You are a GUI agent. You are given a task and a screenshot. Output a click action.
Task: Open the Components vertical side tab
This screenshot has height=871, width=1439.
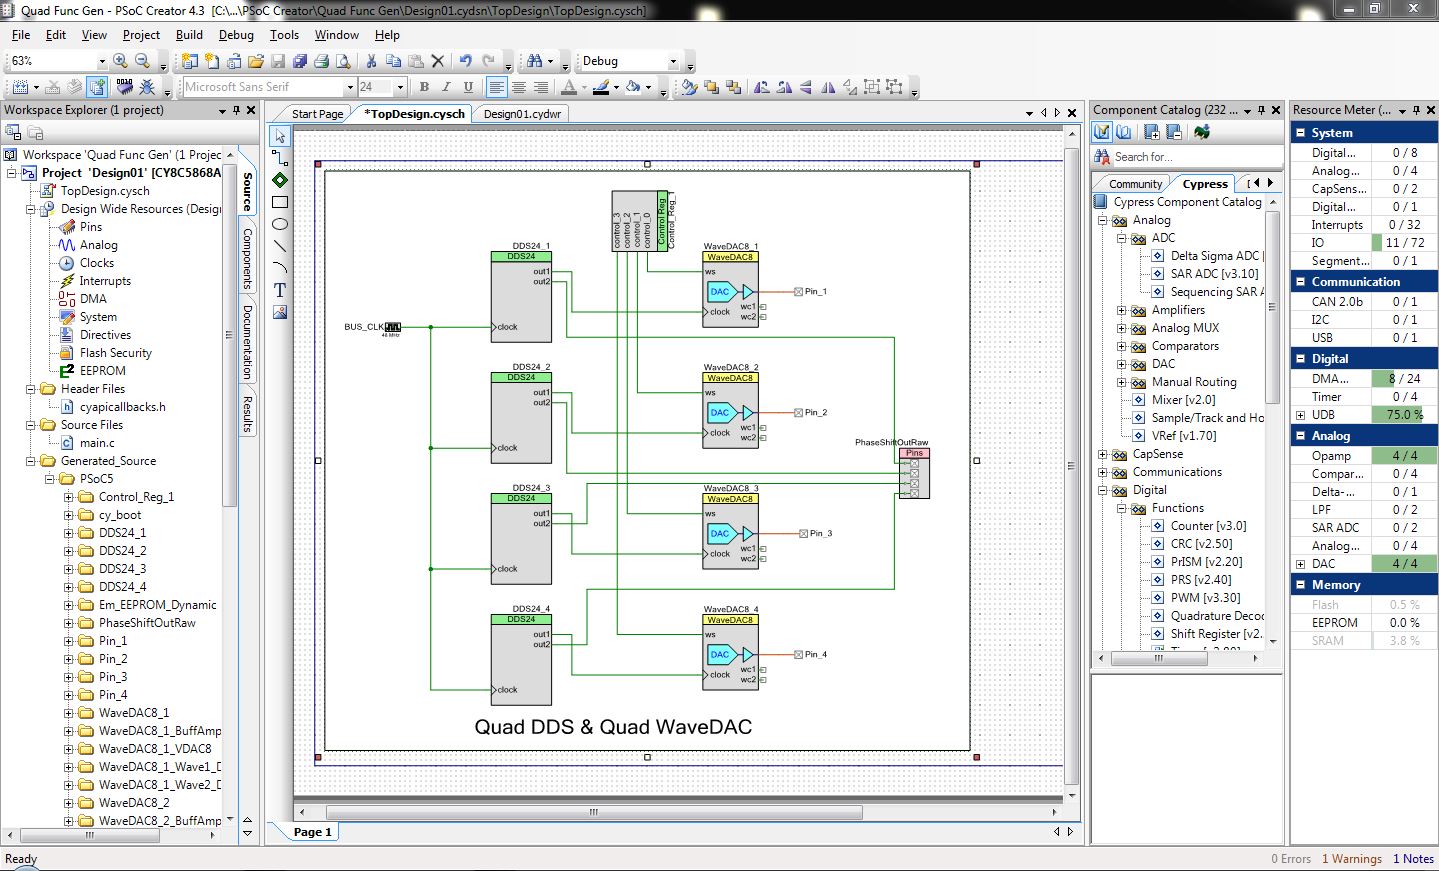point(247,259)
